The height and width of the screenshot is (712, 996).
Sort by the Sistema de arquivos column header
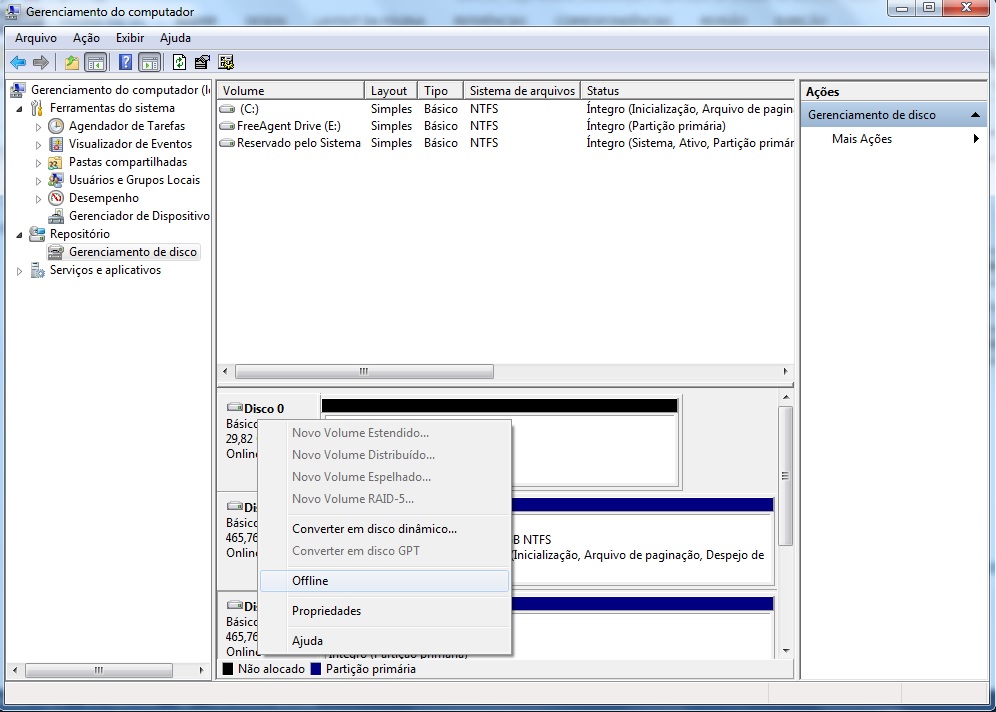coord(520,91)
